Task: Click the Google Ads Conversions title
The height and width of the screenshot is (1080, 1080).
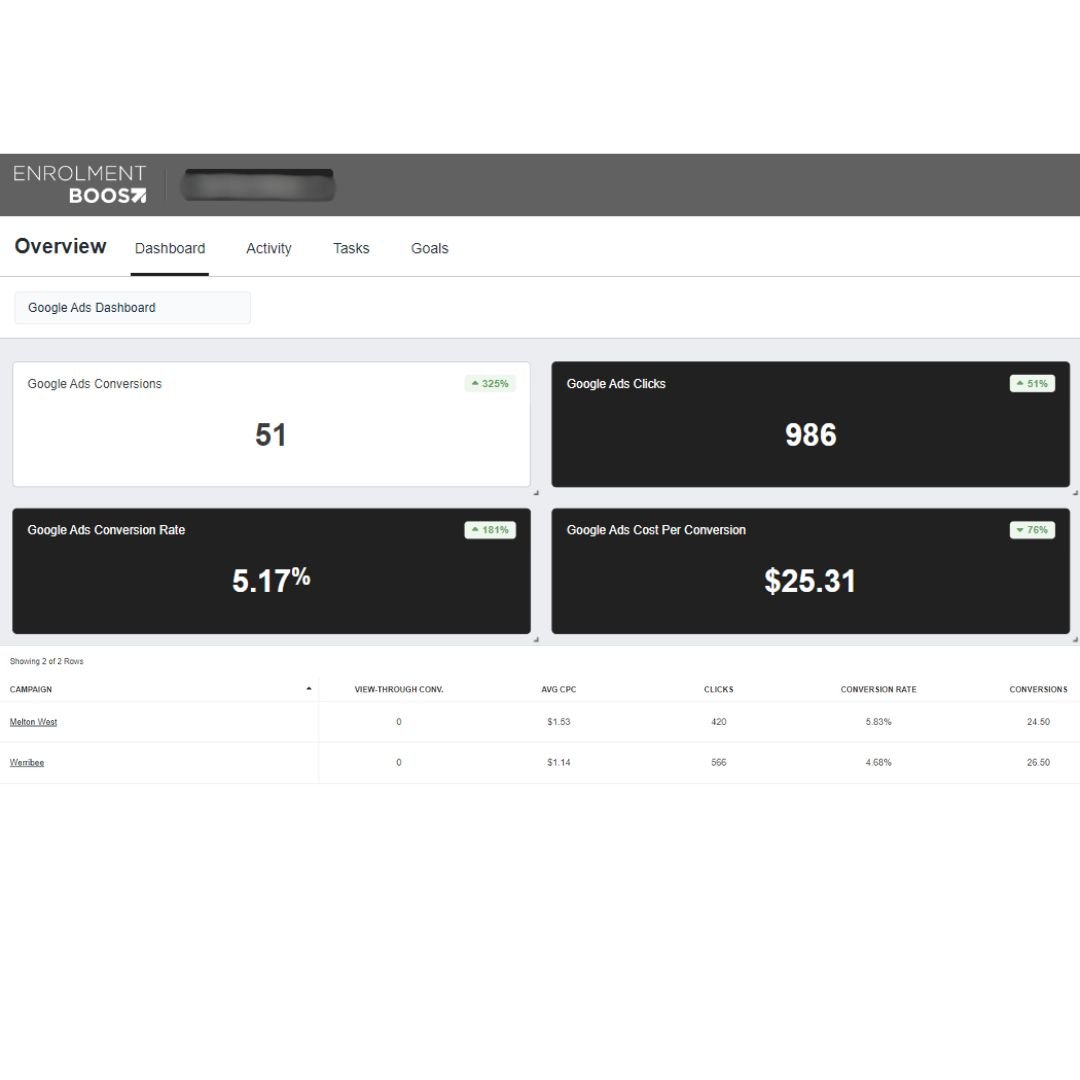Action: pyautogui.click(x=94, y=384)
